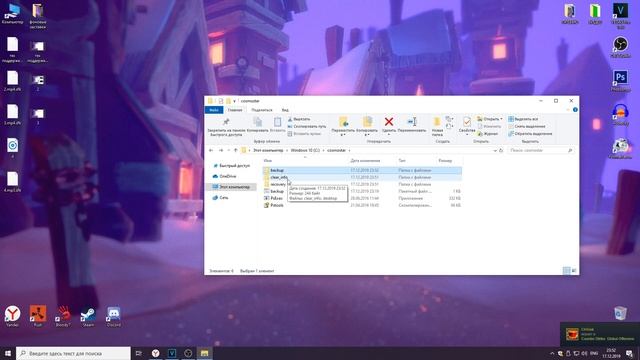Open the blue File tab
Image resolution: width=640 pixels, height=360 pixels.
point(214,110)
